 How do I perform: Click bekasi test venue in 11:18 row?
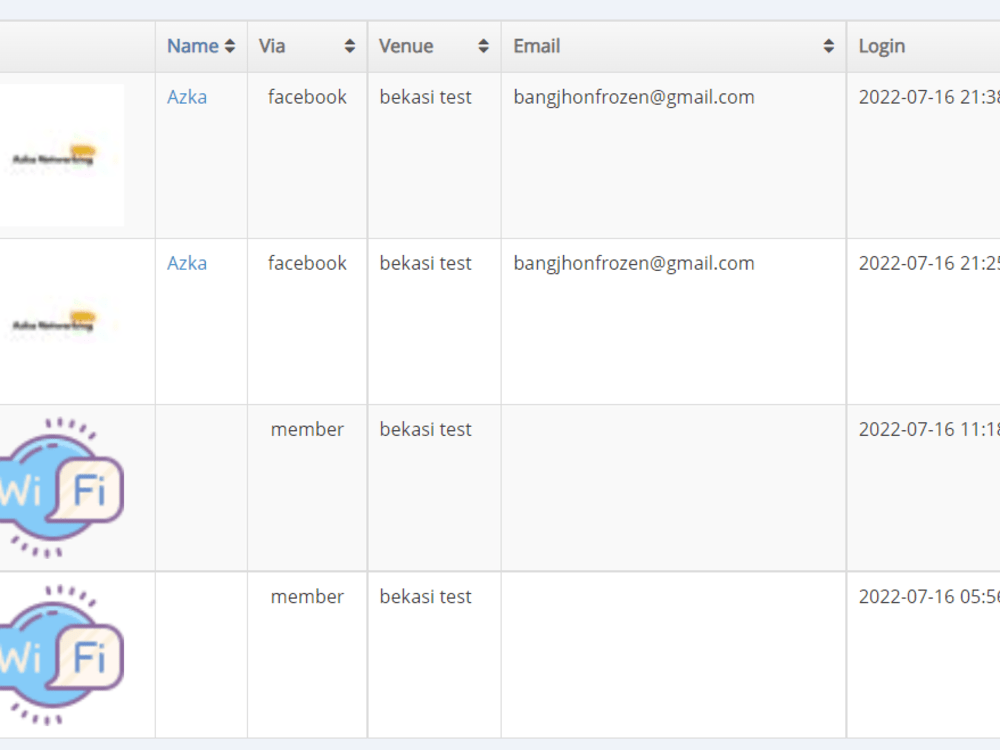click(x=425, y=430)
